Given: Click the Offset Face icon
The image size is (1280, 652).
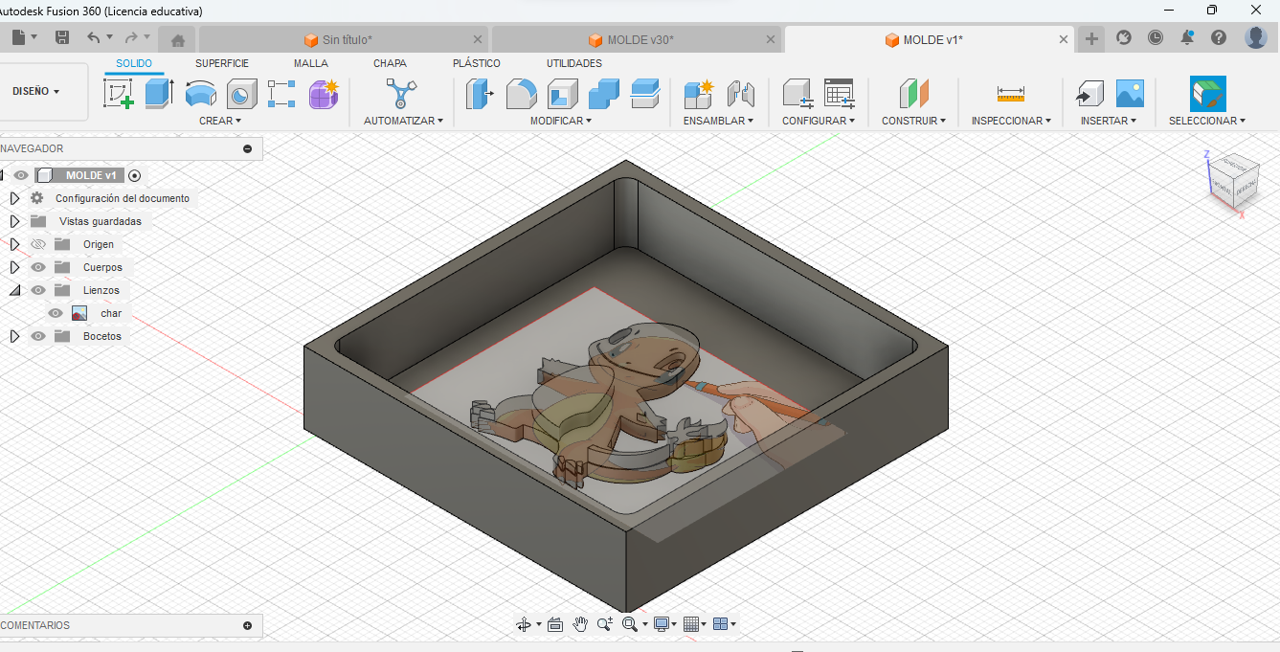Looking at the screenshot, I should tap(645, 94).
